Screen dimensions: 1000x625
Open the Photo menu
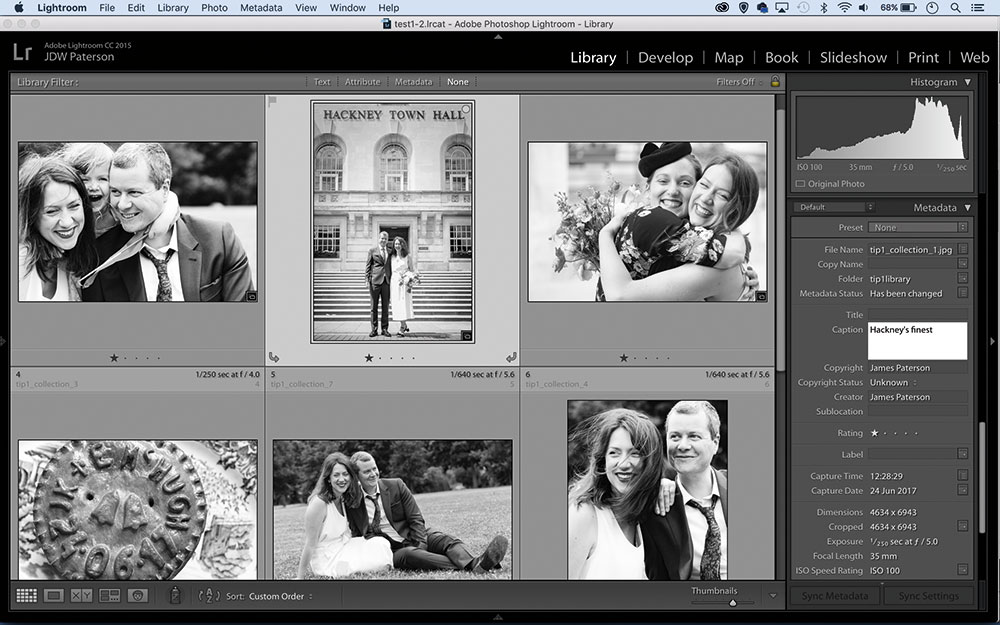[x=214, y=8]
